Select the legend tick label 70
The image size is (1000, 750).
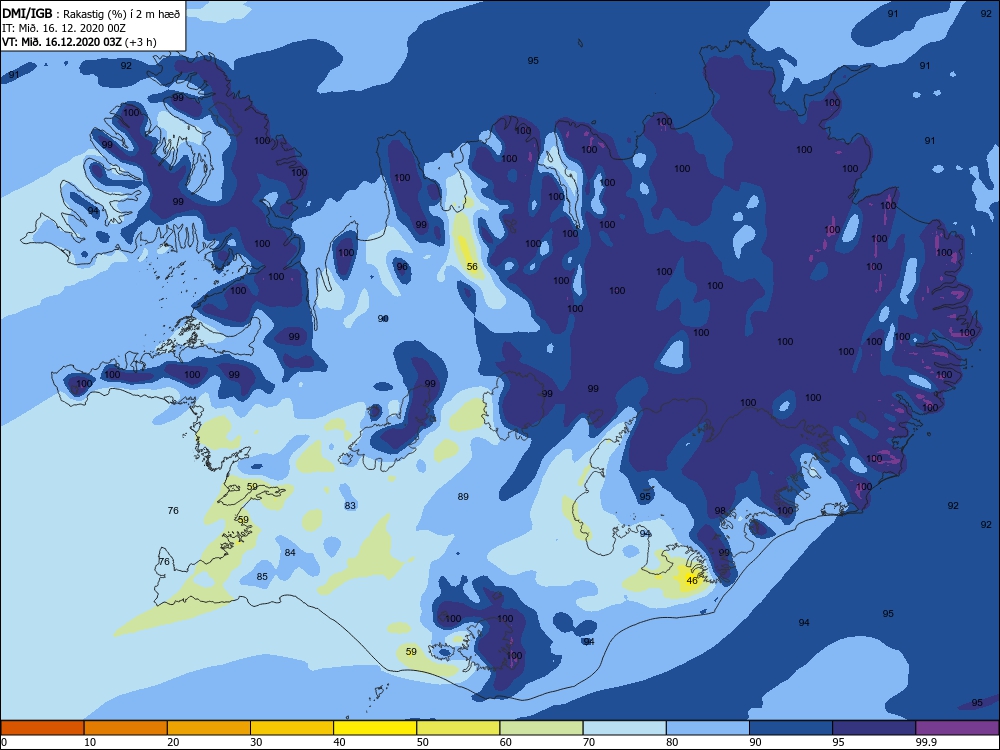tap(589, 742)
